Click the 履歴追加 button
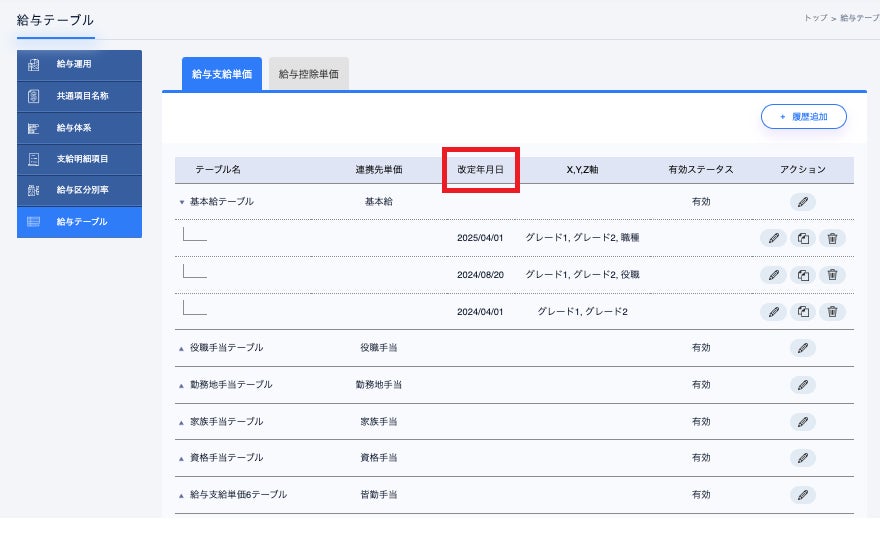 [803, 117]
